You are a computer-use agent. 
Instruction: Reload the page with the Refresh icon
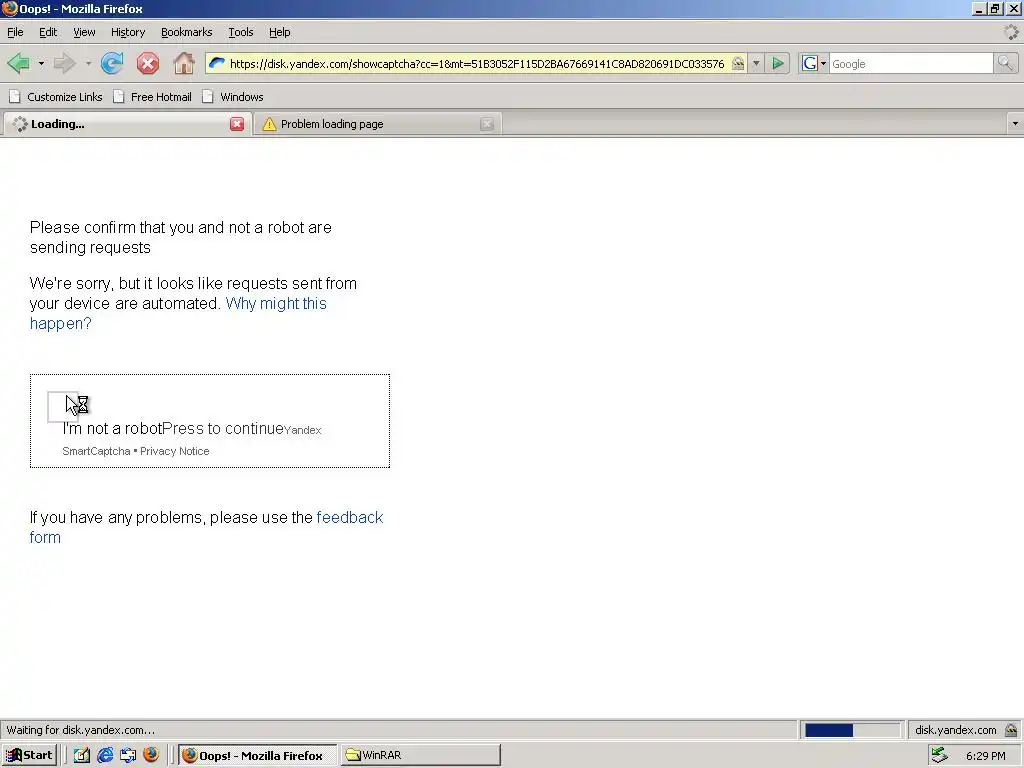click(x=112, y=63)
